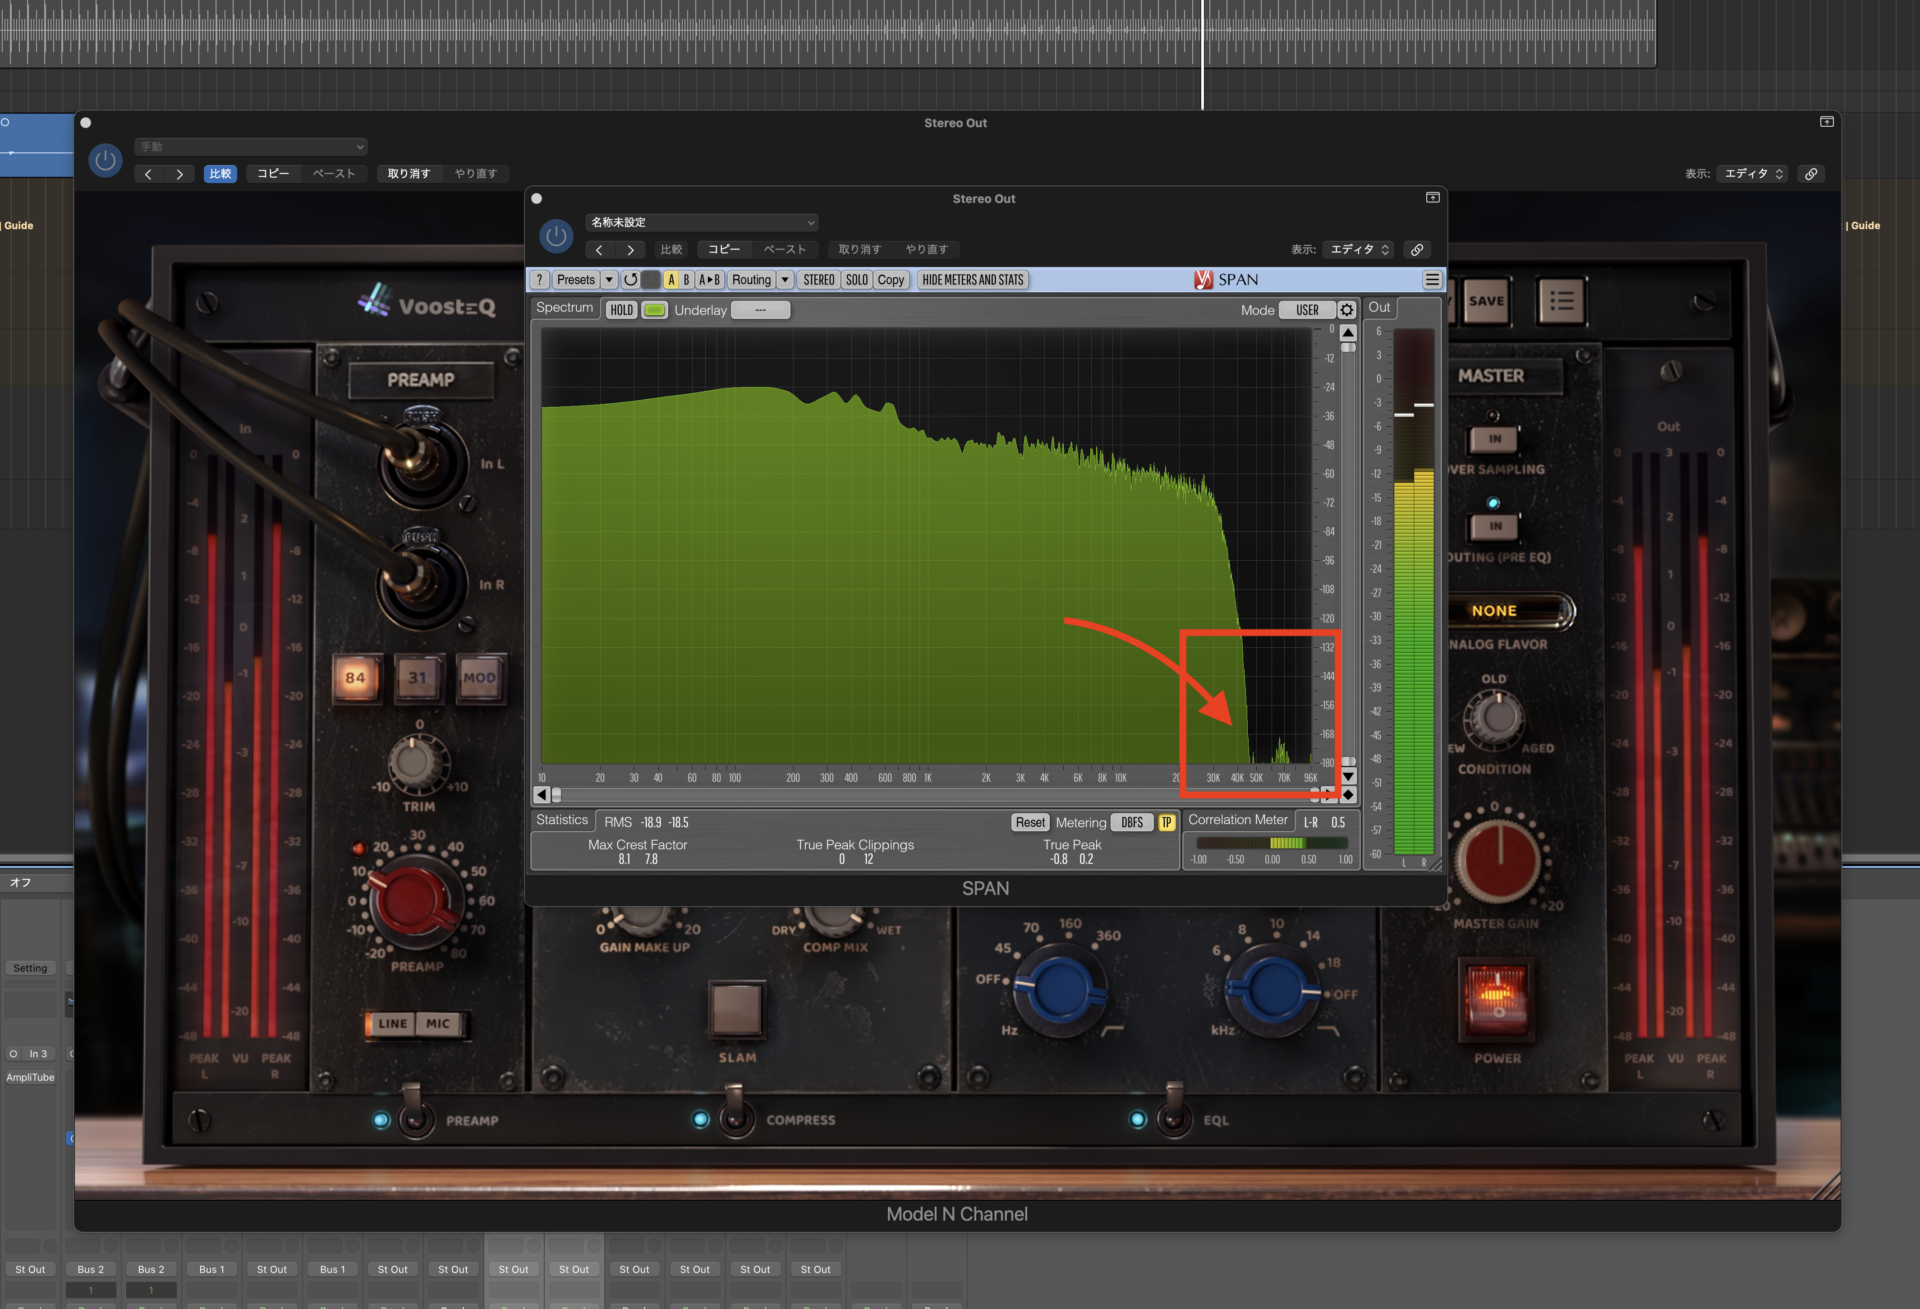Toggle the TP true peak button

click(1166, 822)
